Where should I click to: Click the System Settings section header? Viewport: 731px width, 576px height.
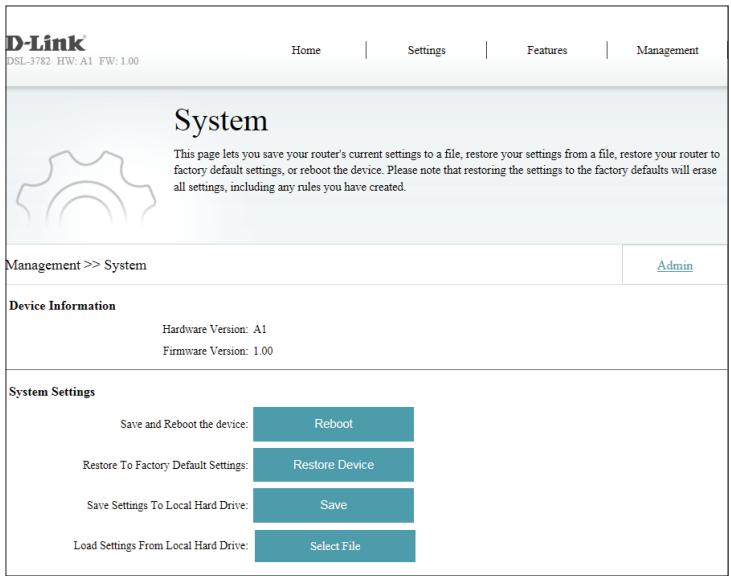(x=51, y=392)
